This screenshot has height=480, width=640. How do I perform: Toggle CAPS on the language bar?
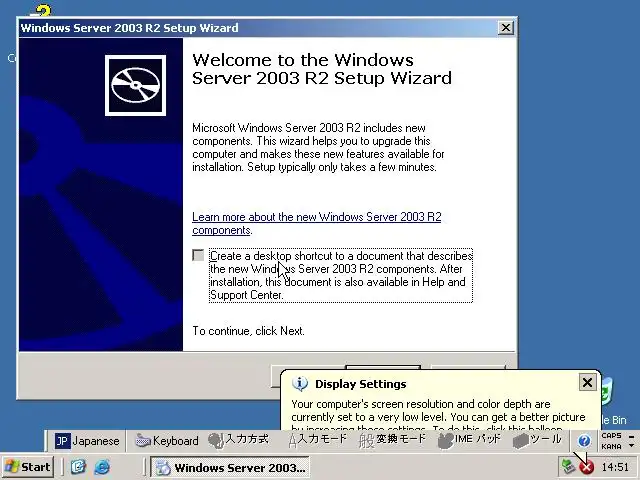[611, 435]
